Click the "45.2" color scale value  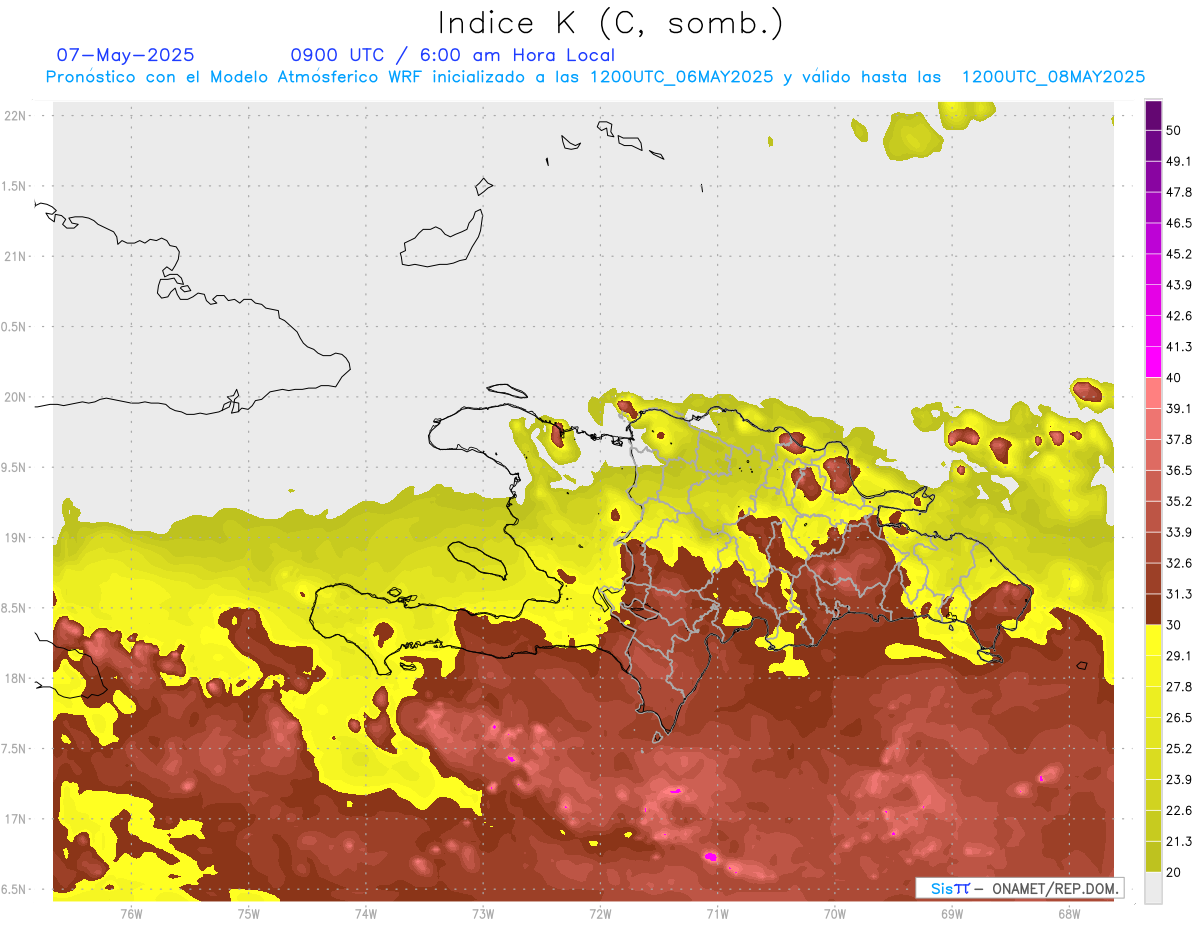point(1179,254)
